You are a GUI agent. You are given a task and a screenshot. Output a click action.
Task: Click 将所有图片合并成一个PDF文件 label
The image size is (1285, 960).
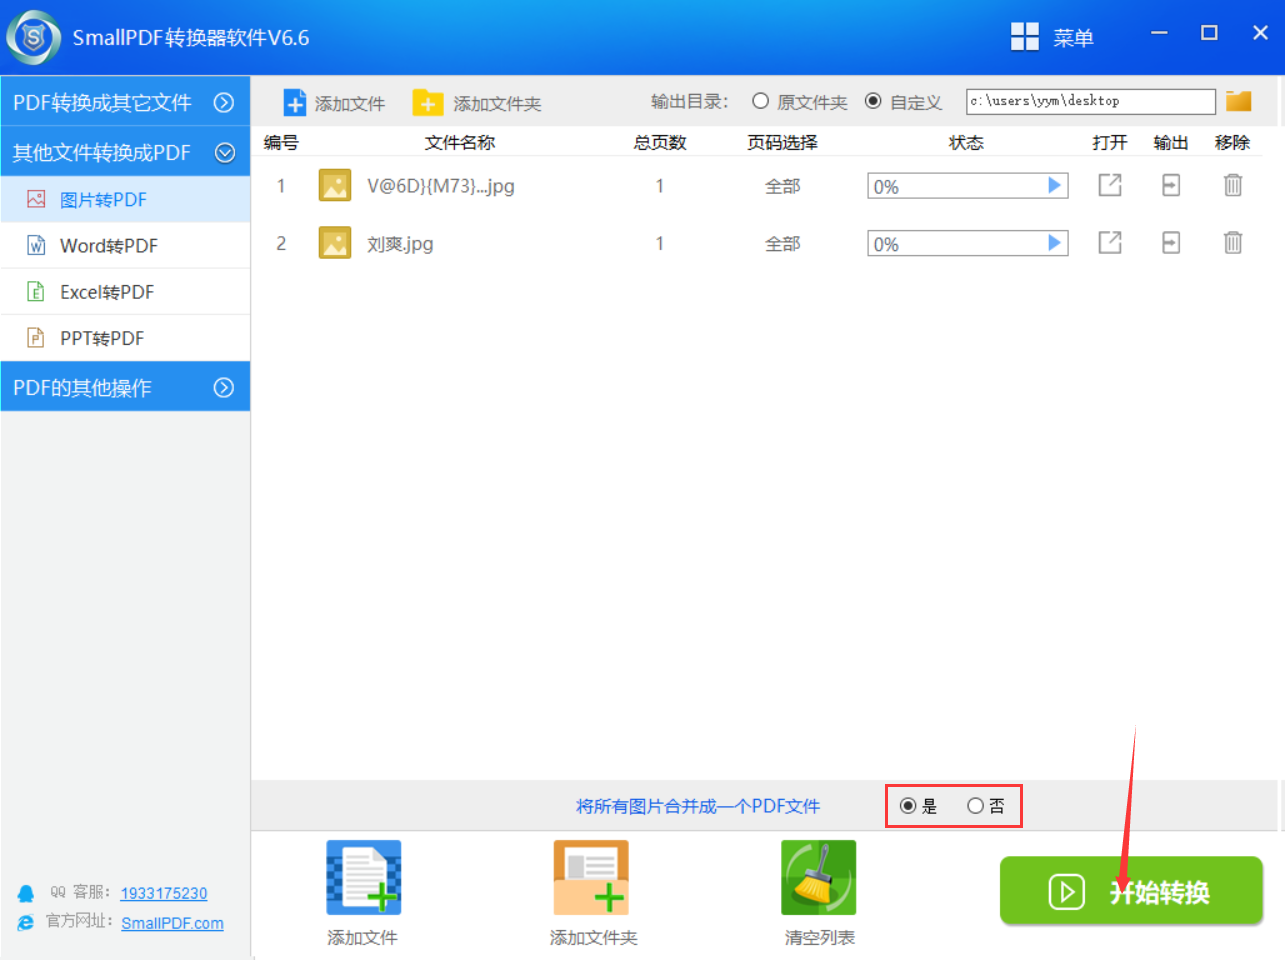tap(698, 806)
